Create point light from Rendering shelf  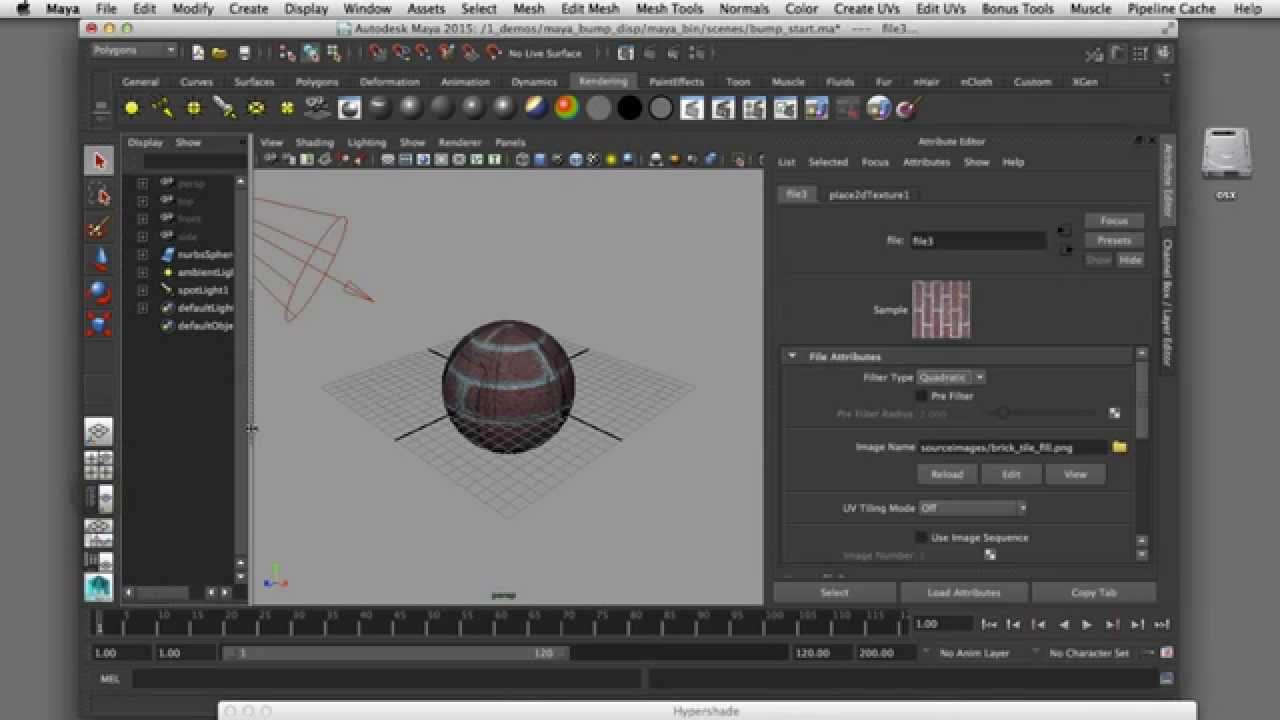tap(193, 108)
